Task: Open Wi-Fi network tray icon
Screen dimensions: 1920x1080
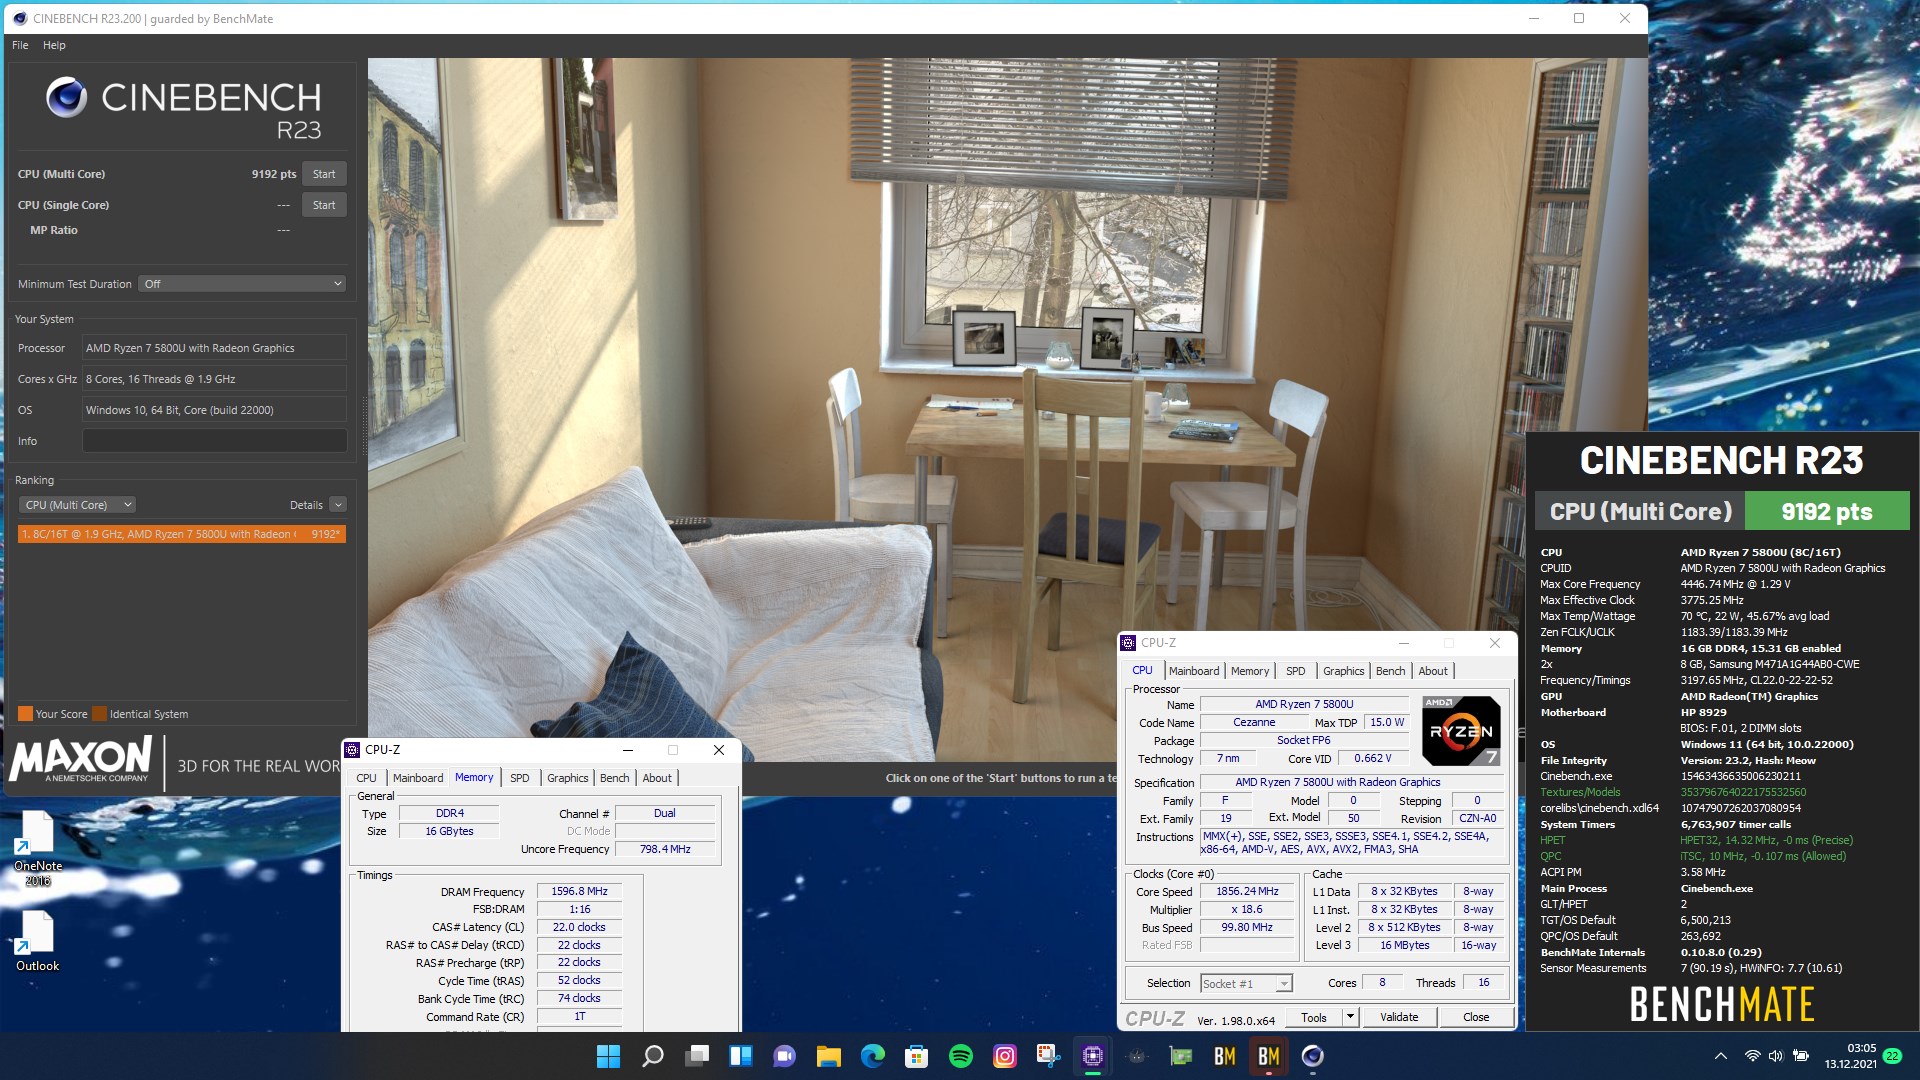Action: coord(1752,1056)
